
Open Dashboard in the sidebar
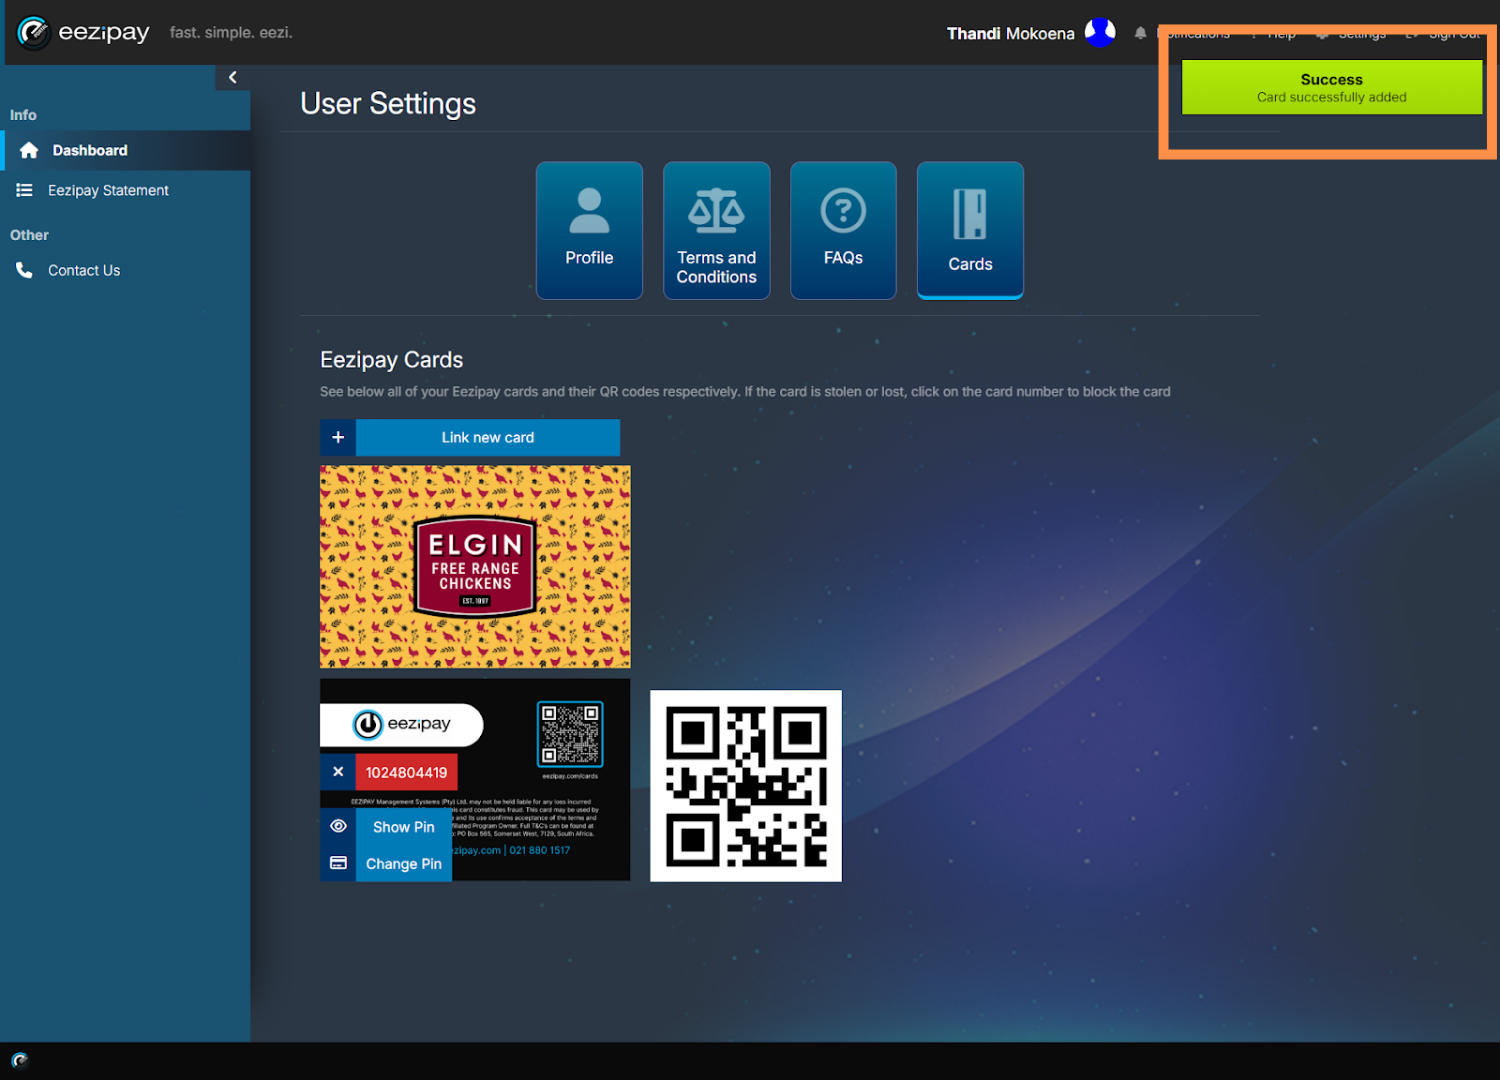click(126, 150)
